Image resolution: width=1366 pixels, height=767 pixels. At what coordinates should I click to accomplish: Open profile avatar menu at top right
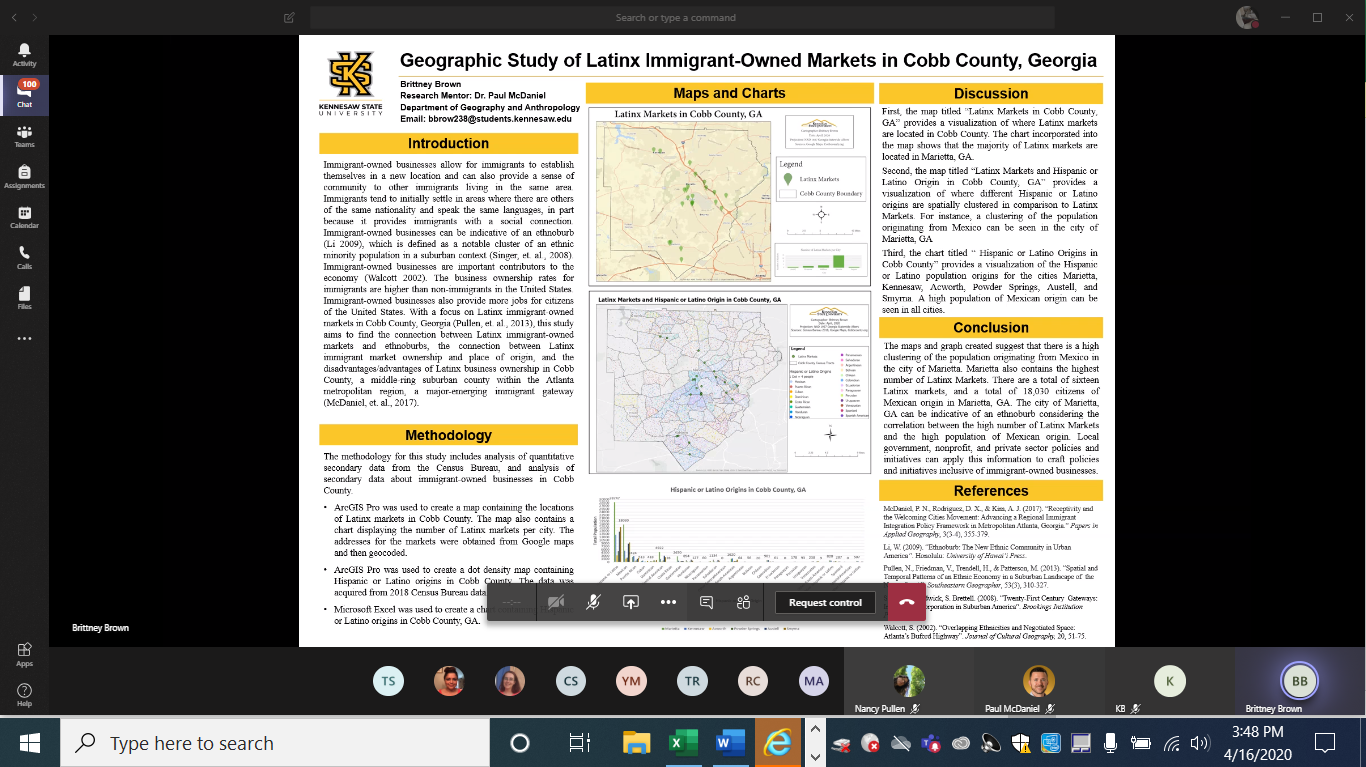coord(1246,17)
